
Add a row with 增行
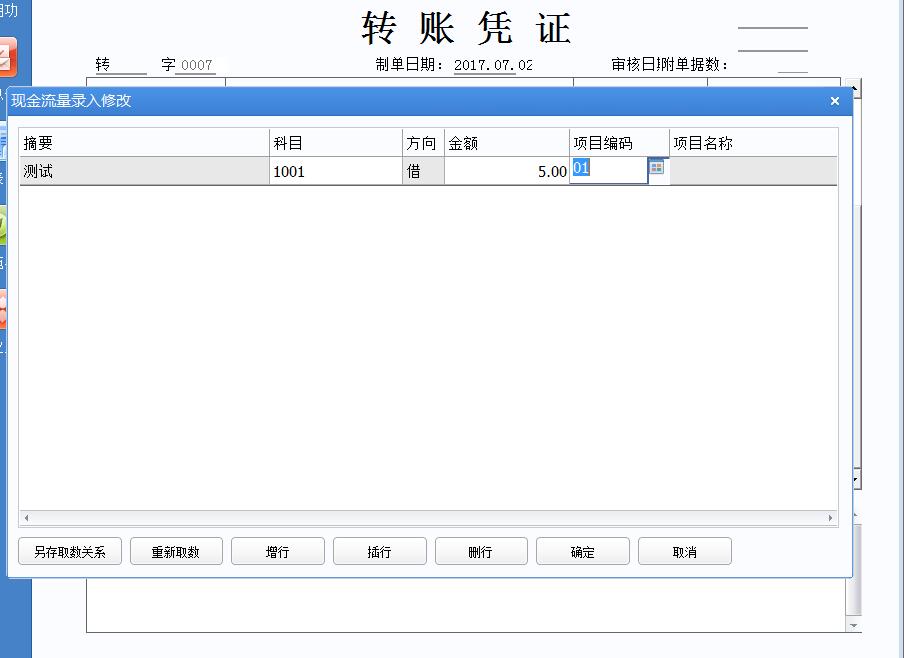point(278,552)
